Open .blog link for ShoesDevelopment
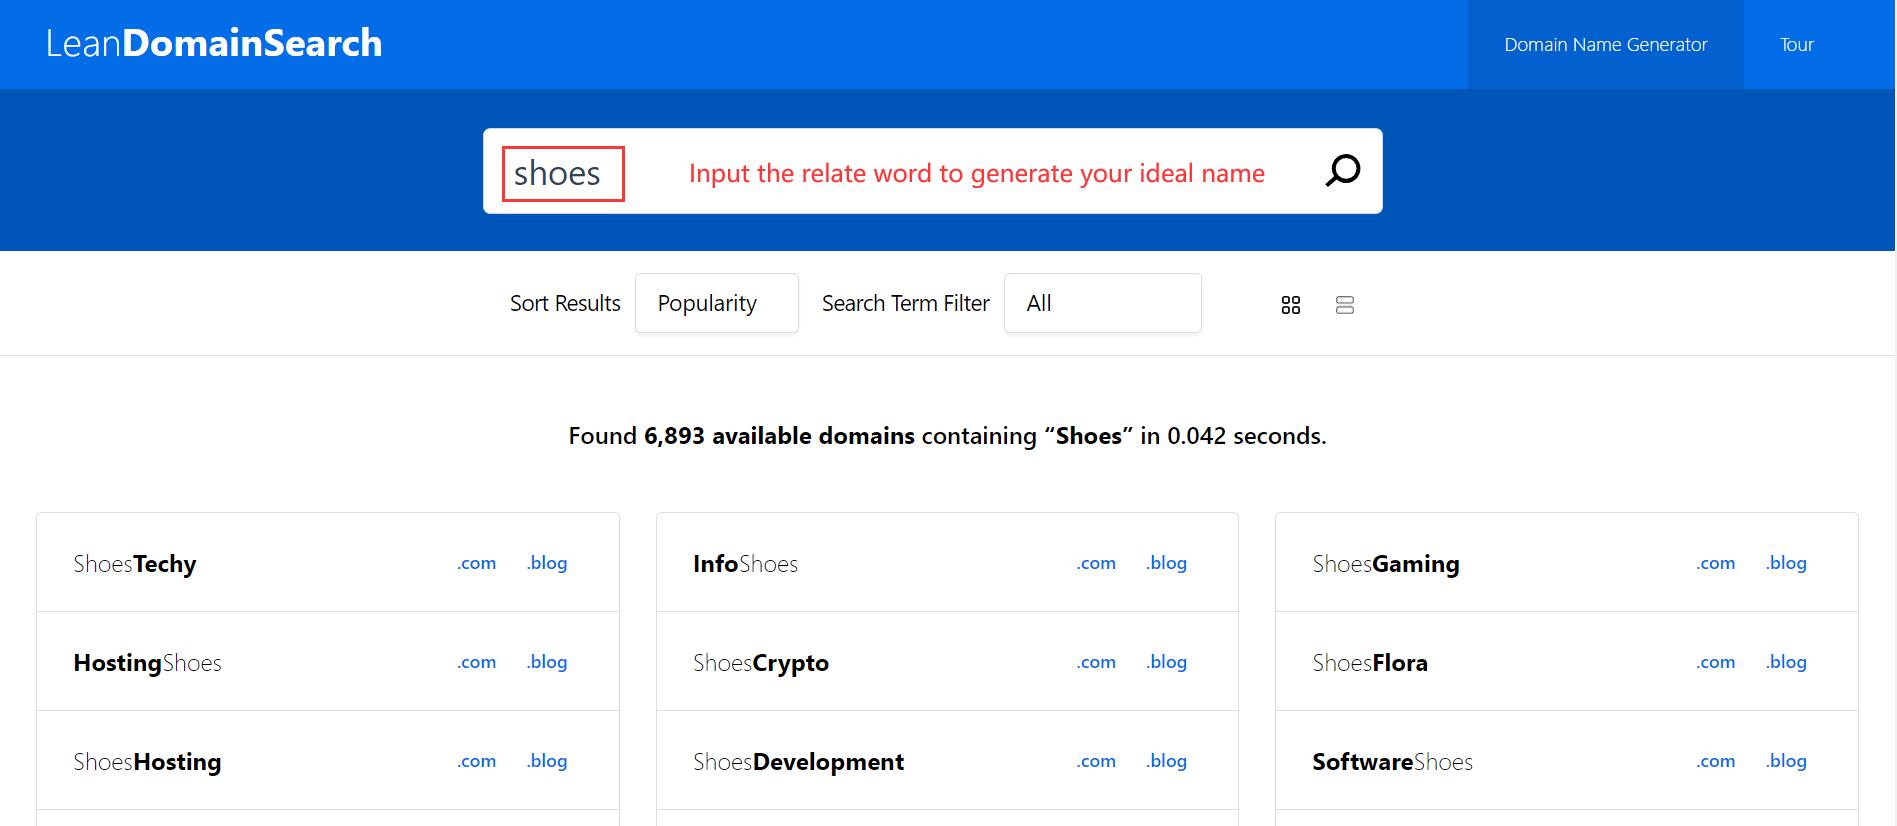 pyautogui.click(x=1167, y=761)
